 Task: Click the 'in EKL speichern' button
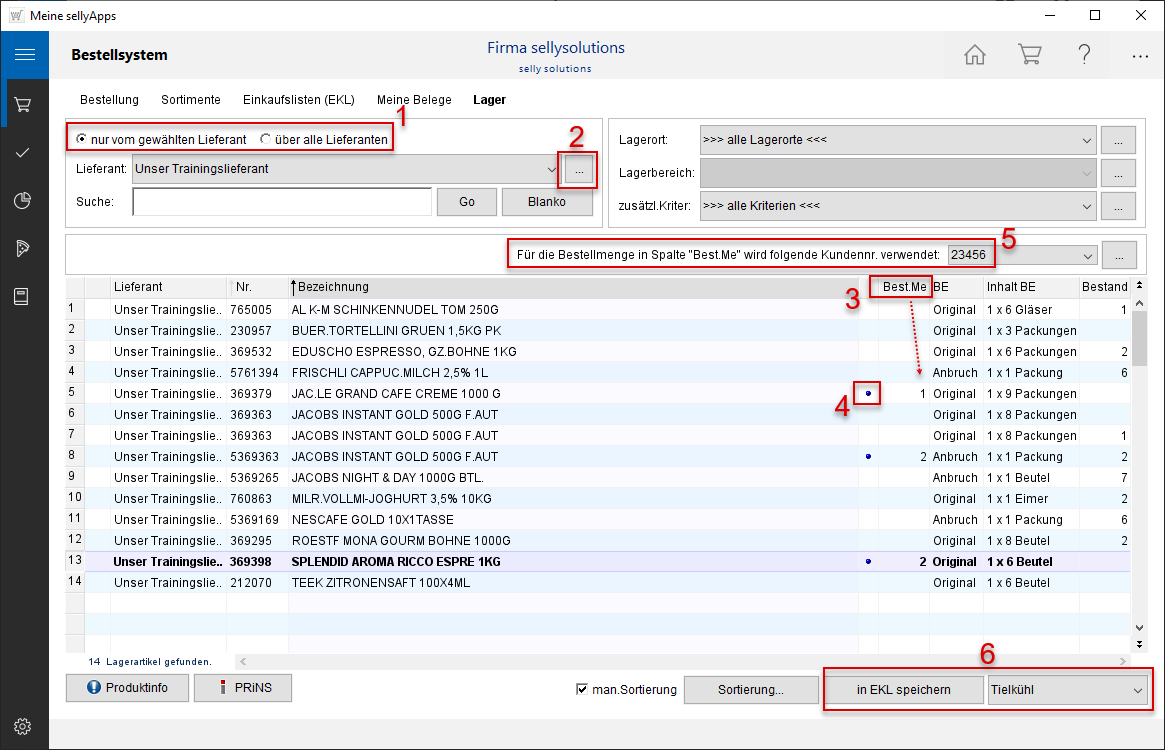(903, 690)
